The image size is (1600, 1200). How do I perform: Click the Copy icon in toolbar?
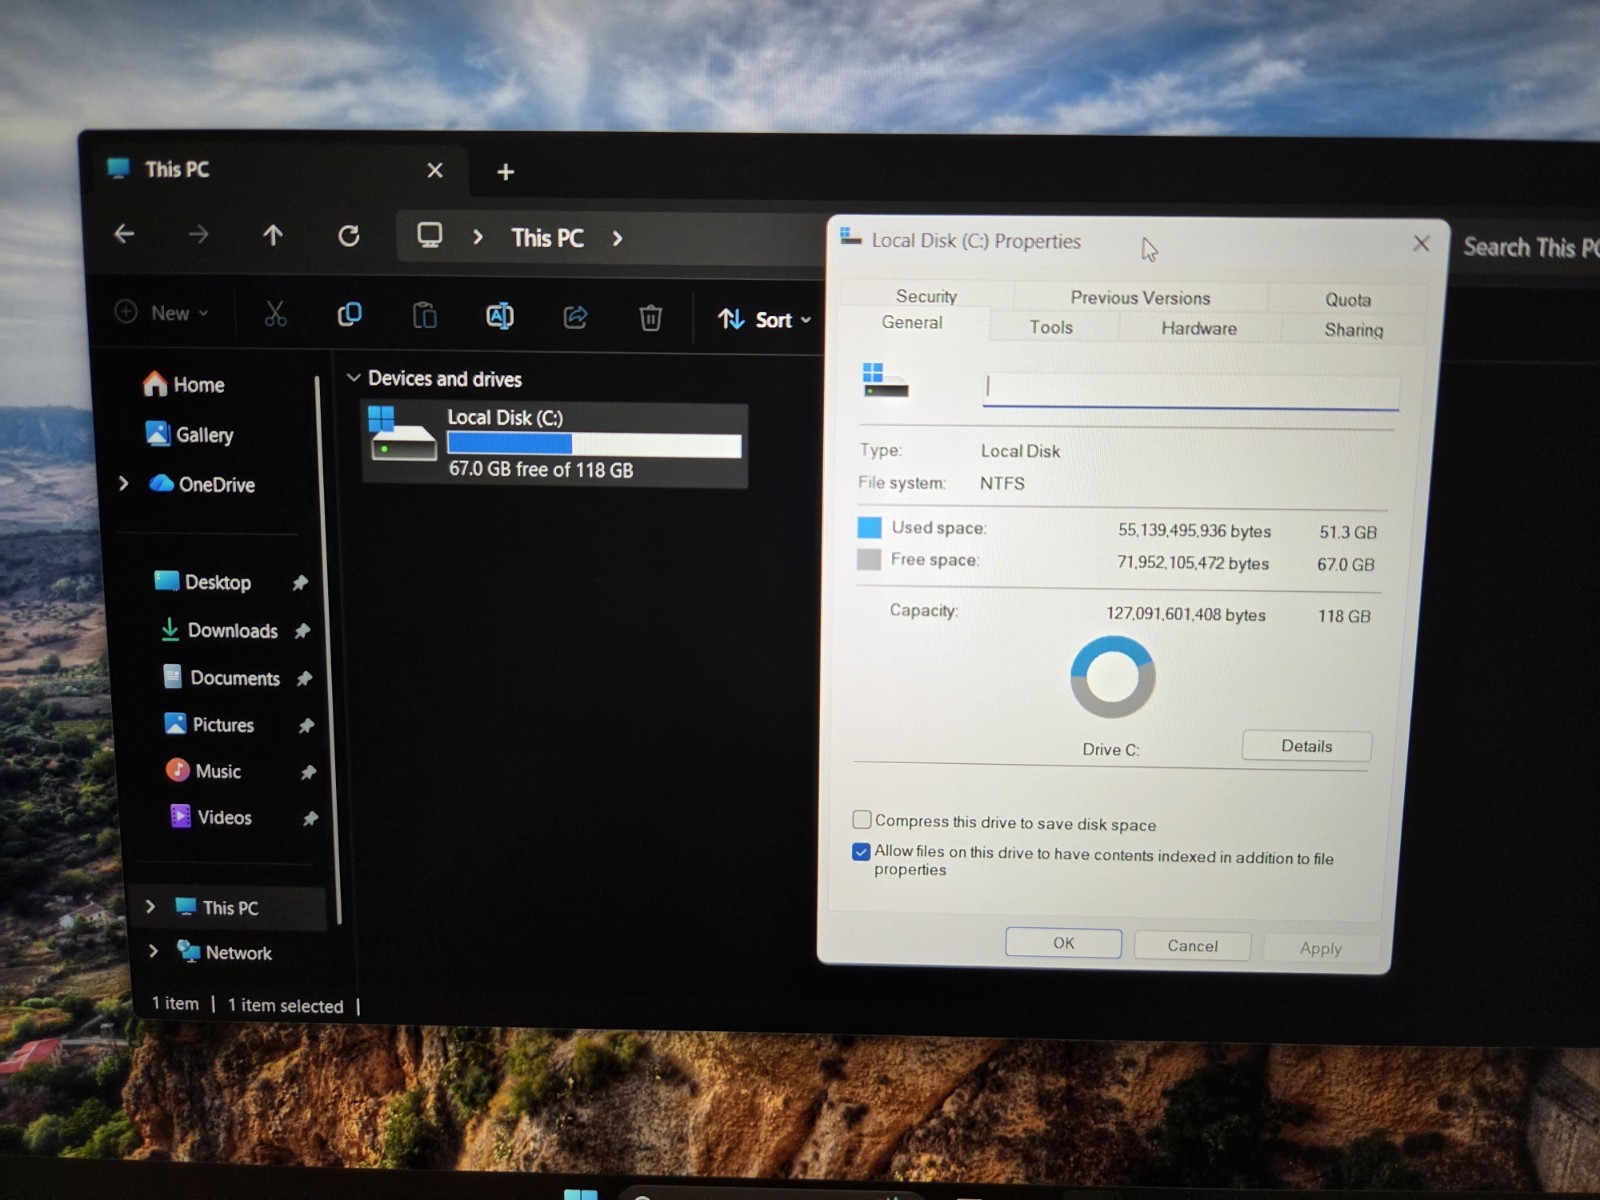[349, 315]
